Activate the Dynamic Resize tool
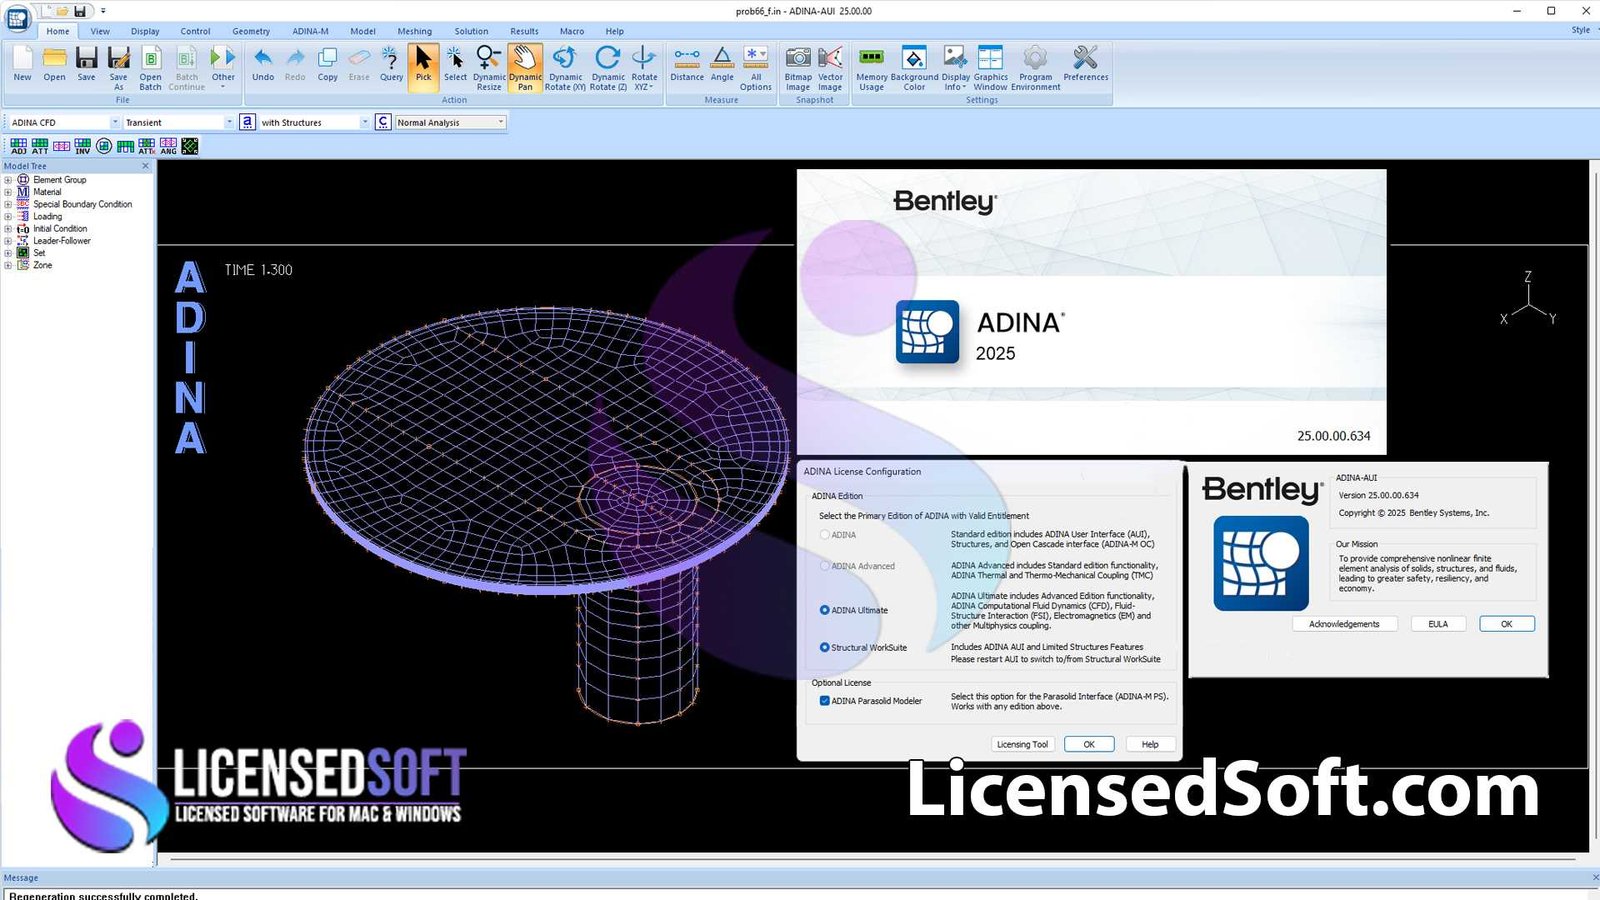1600x900 pixels. tap(489, 68)
